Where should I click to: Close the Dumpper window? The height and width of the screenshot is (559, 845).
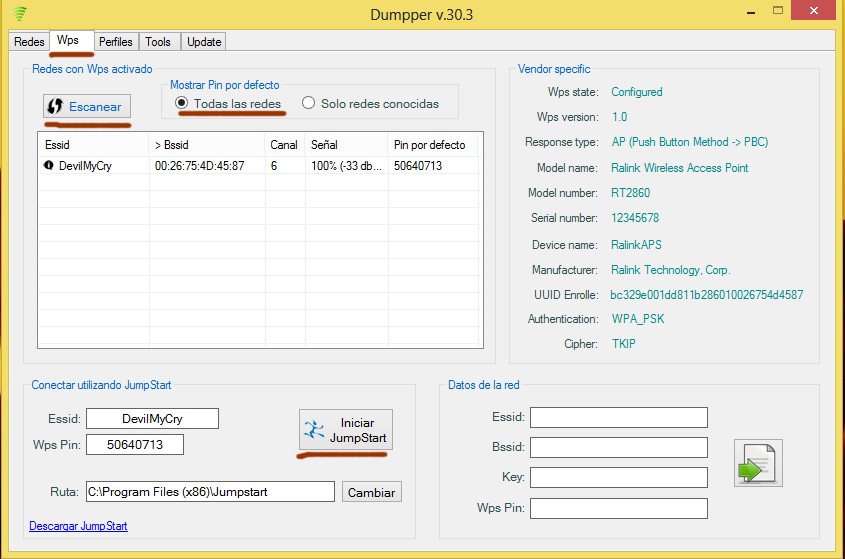813,10
